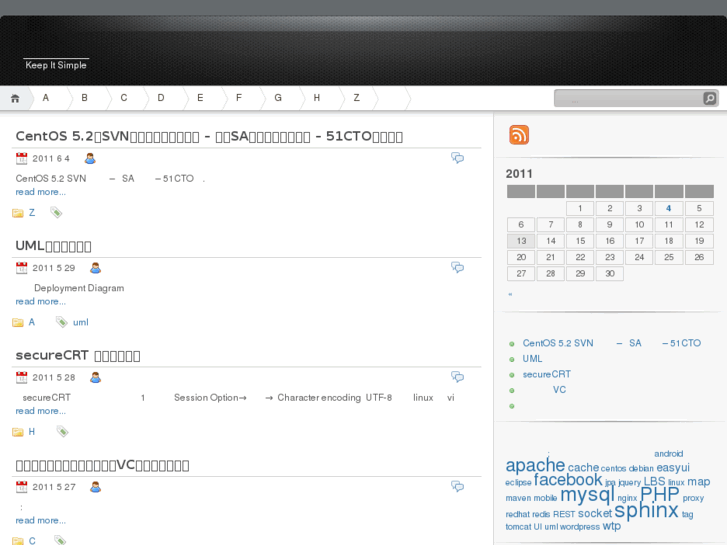Open category A in the navigation bar
This screenshot has width=727, height=545.
pyautogui.click(x=45, y=98)
